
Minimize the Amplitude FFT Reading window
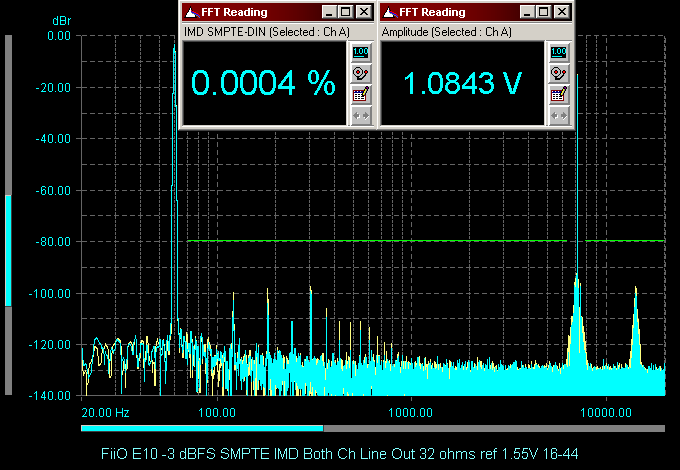coord(527,13)
